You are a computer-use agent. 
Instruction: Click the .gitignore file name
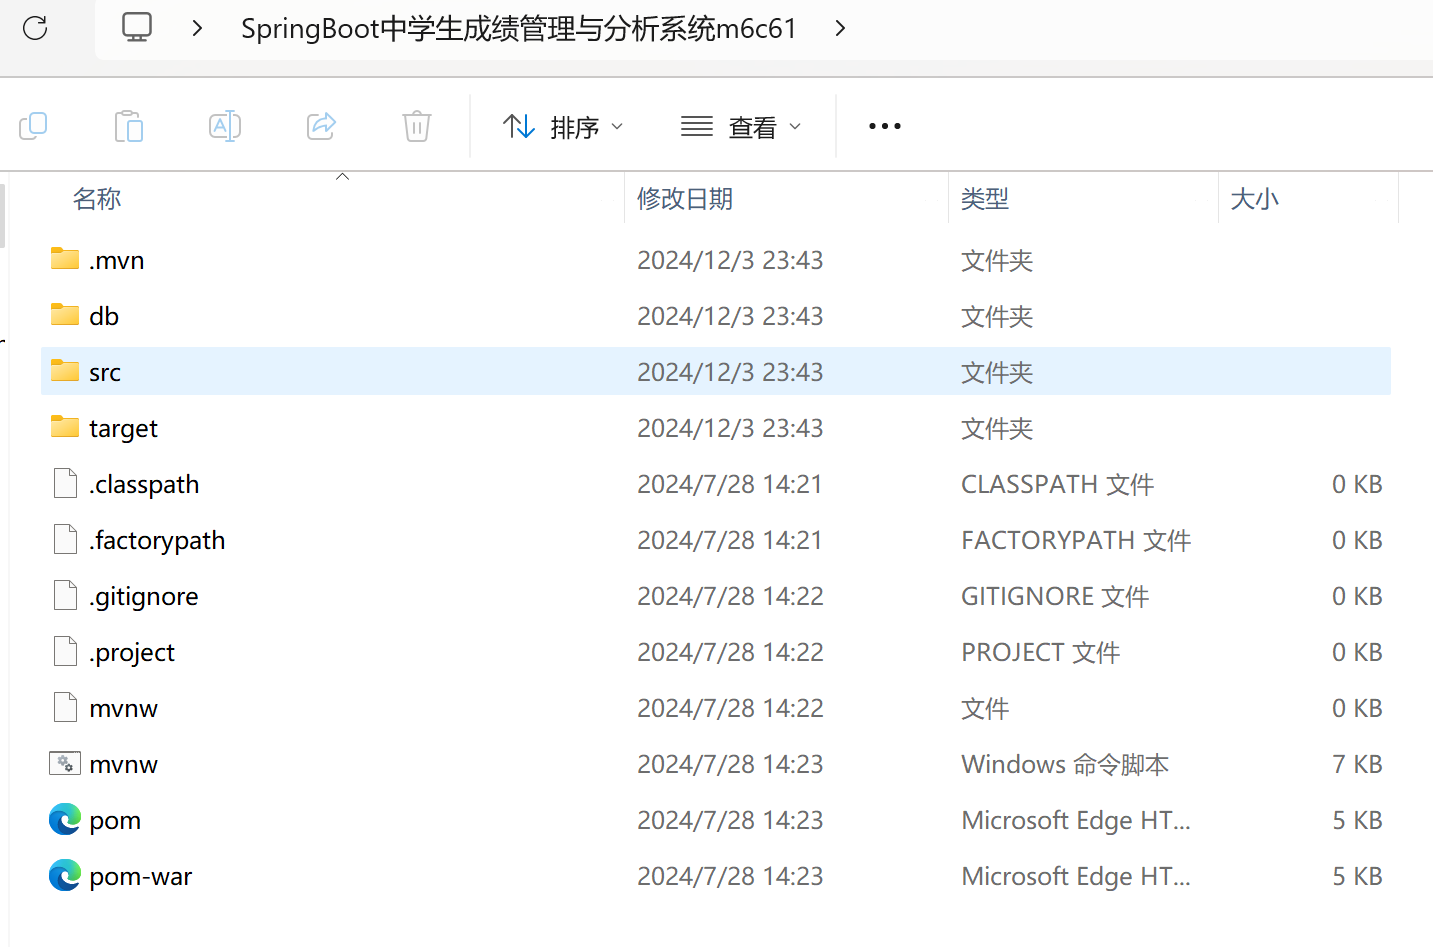(x=143, y=596)
